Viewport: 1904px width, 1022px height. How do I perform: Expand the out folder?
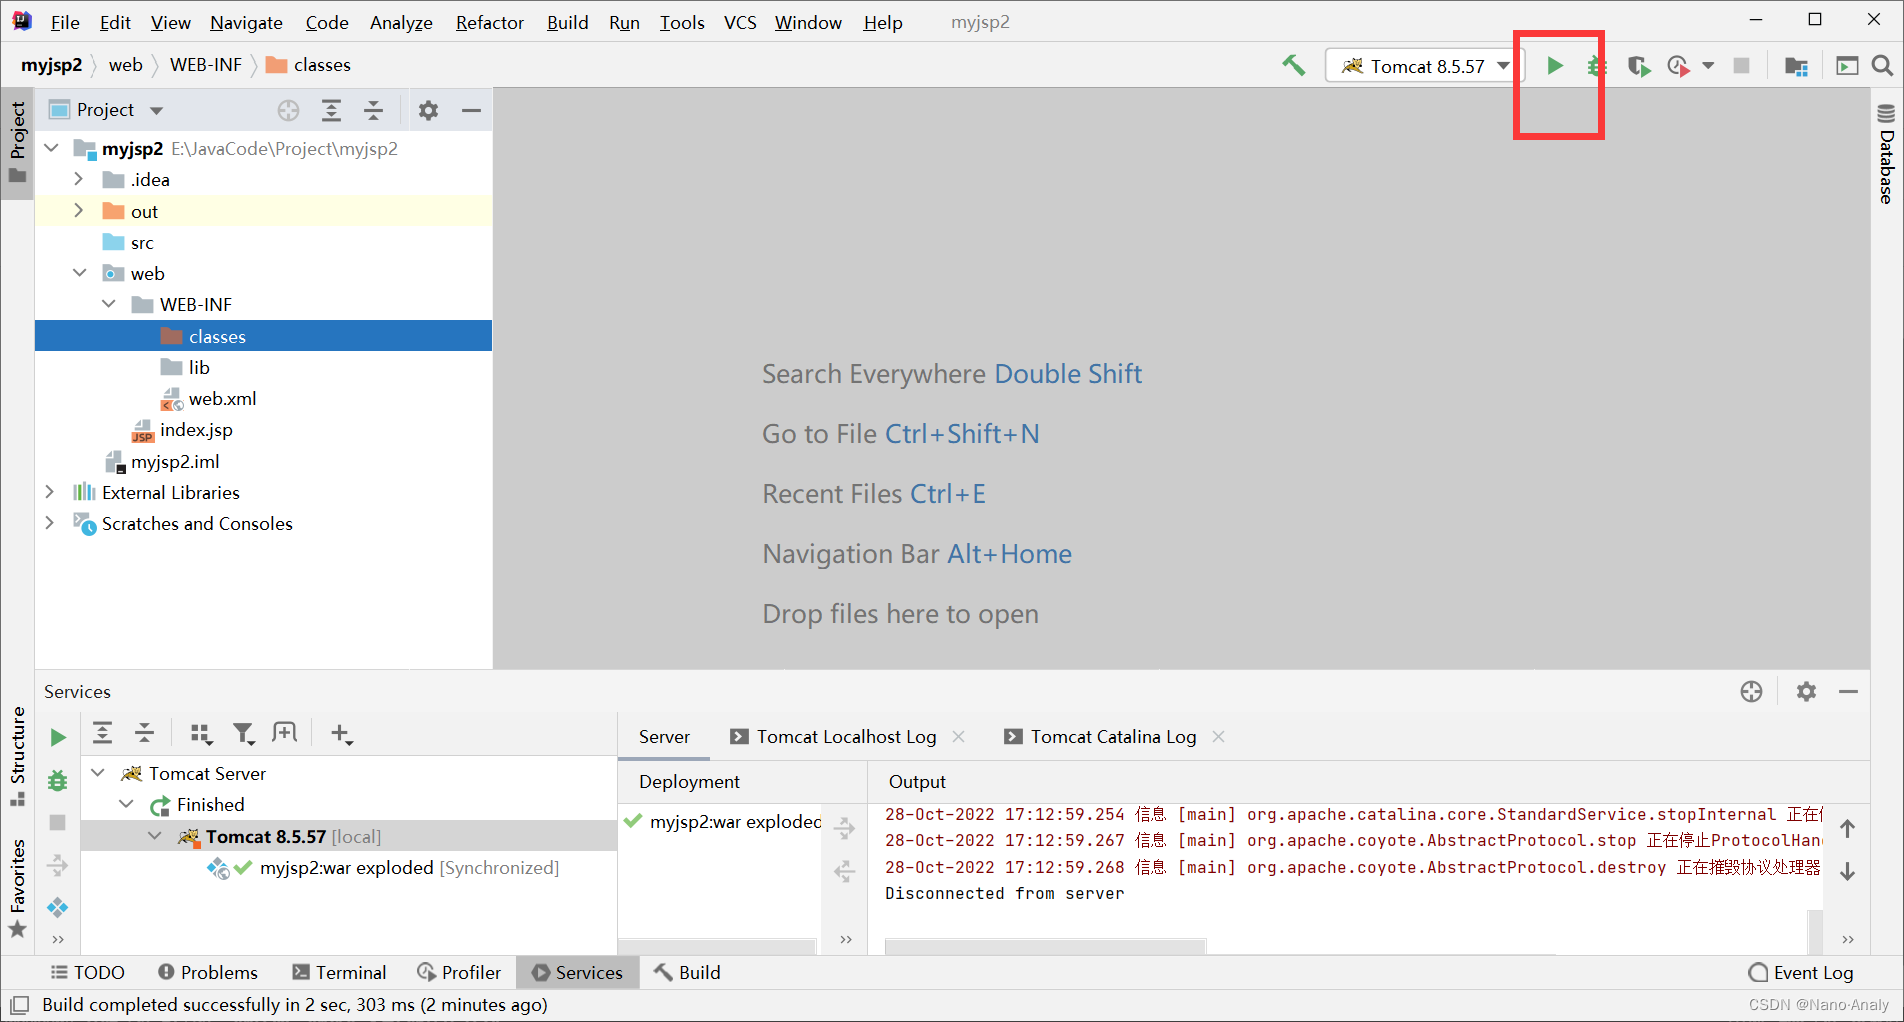[x=79, y=211]
